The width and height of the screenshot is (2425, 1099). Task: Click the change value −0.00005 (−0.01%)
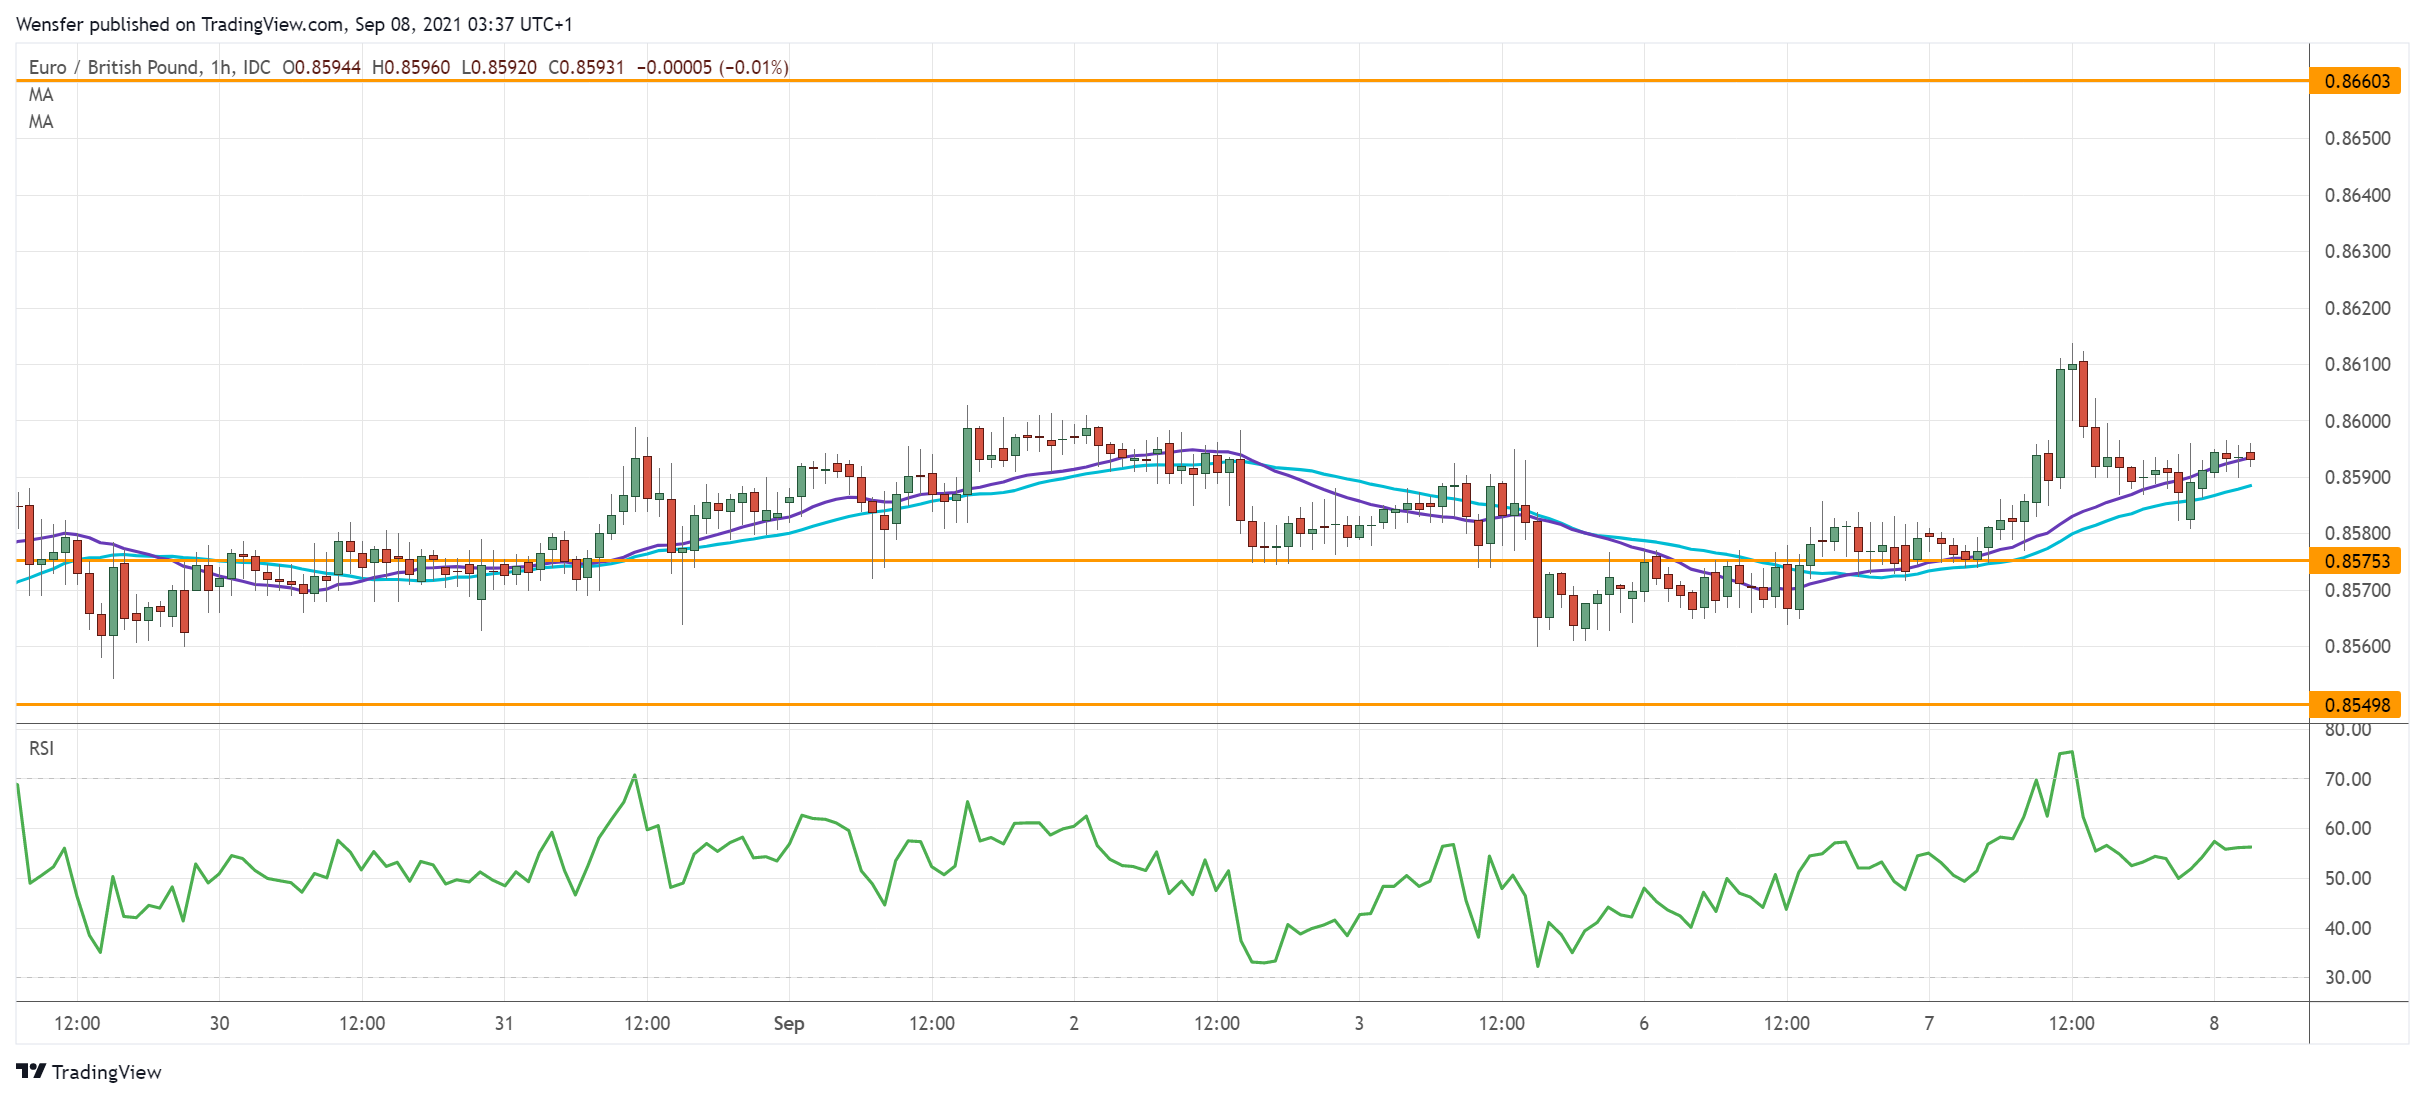tap(712, 67)
